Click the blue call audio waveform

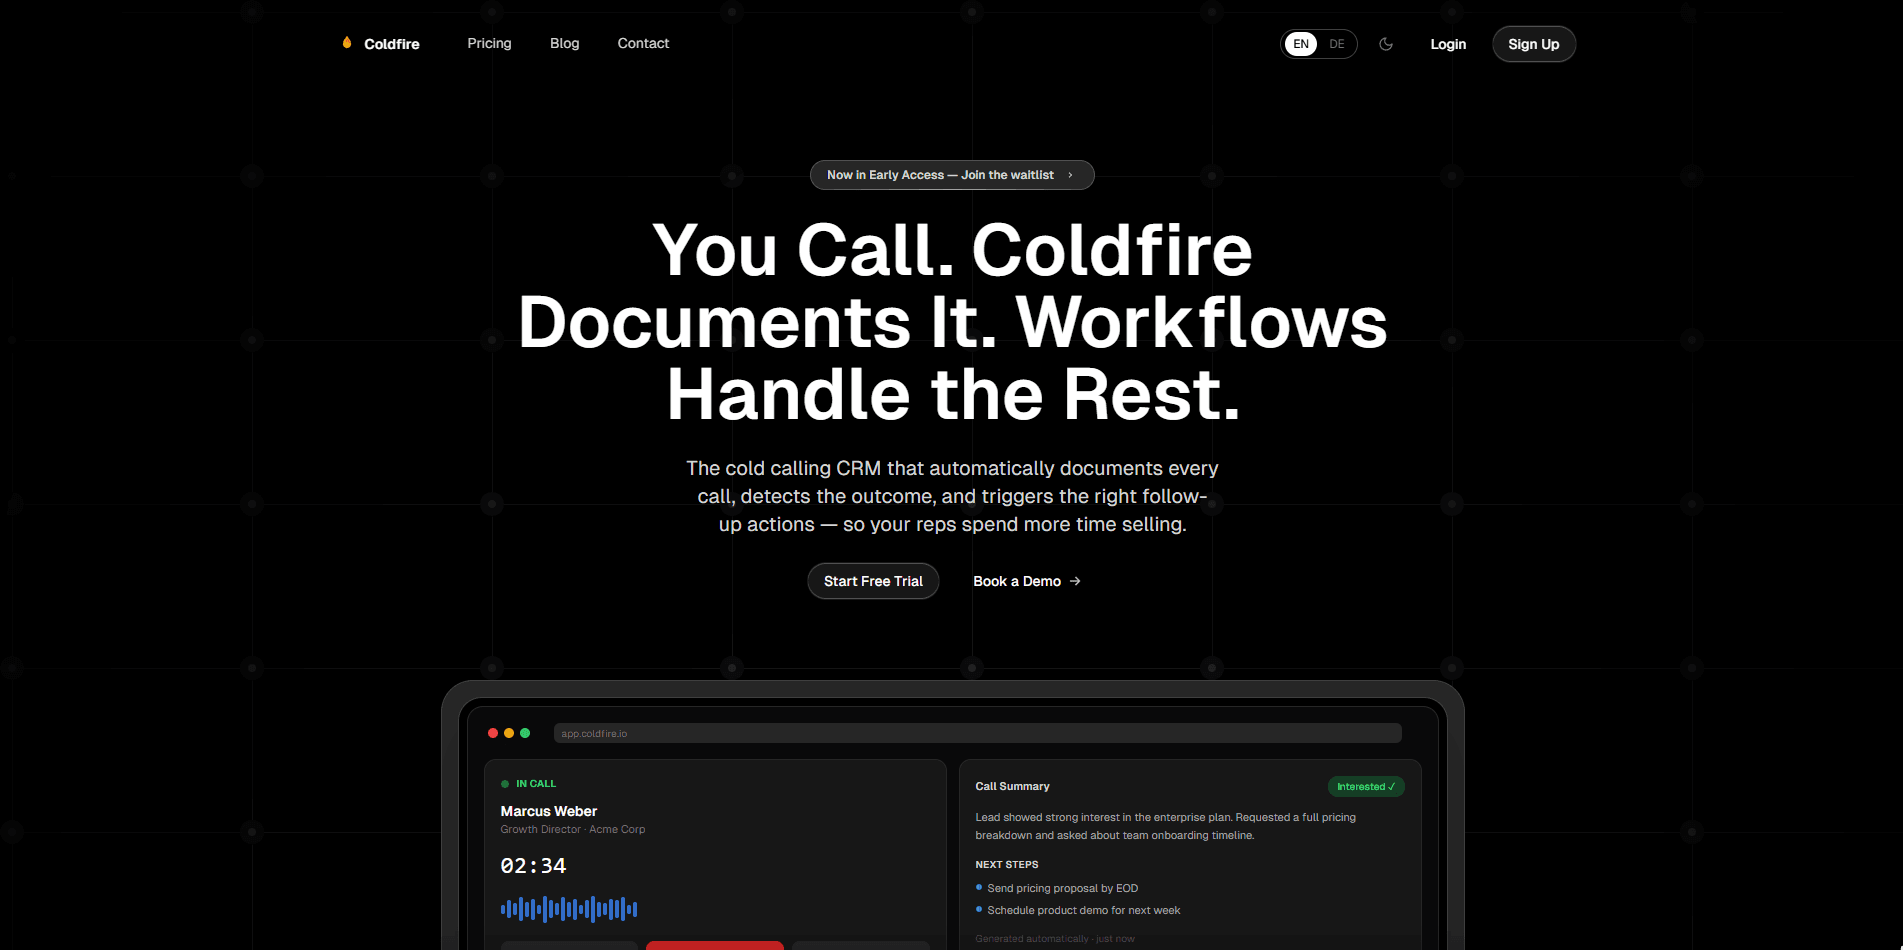coord(568,908)
